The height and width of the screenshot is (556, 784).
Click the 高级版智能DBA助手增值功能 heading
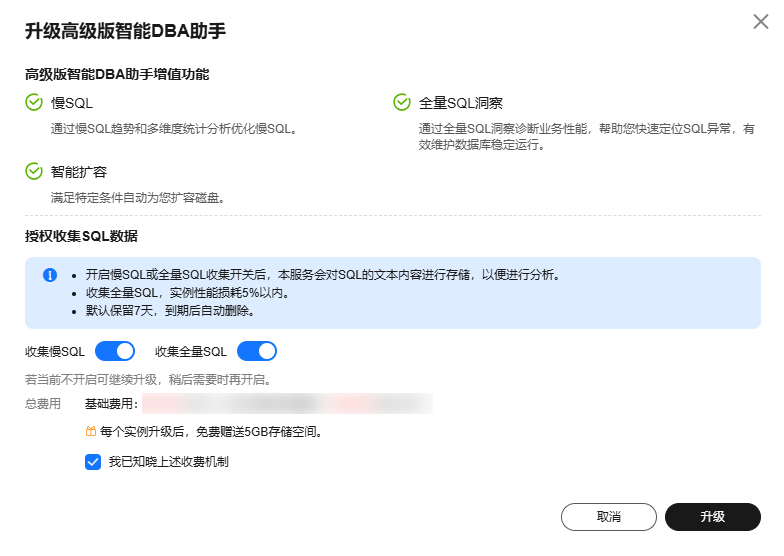pos(117,74)
